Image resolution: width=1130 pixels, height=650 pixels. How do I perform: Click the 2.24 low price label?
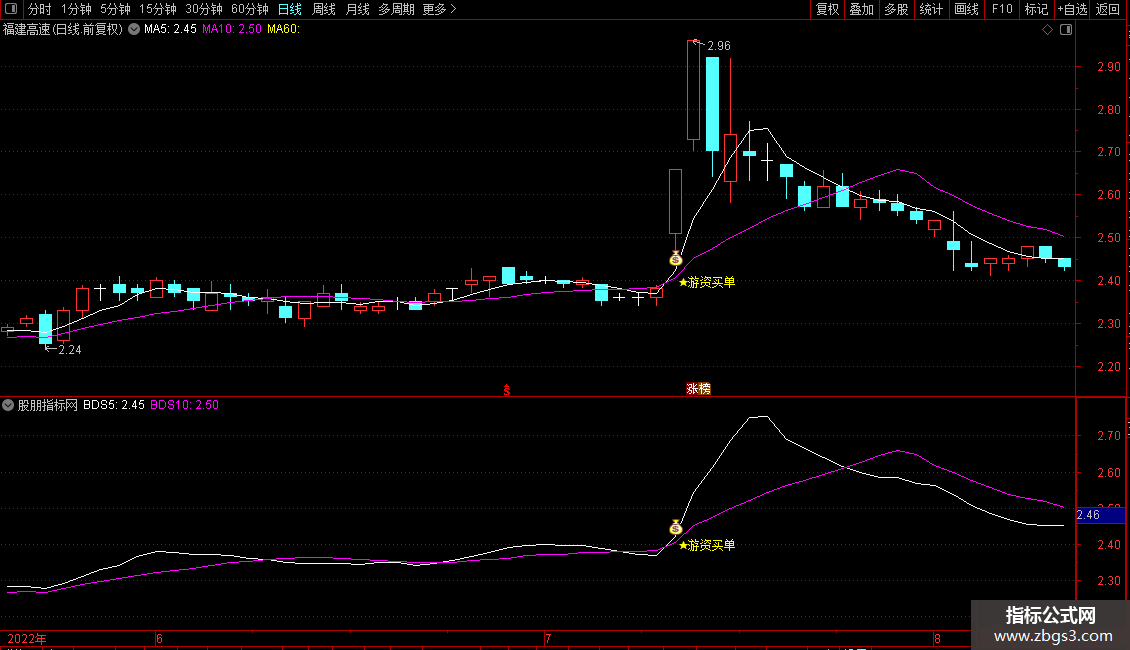click(69, 350)
